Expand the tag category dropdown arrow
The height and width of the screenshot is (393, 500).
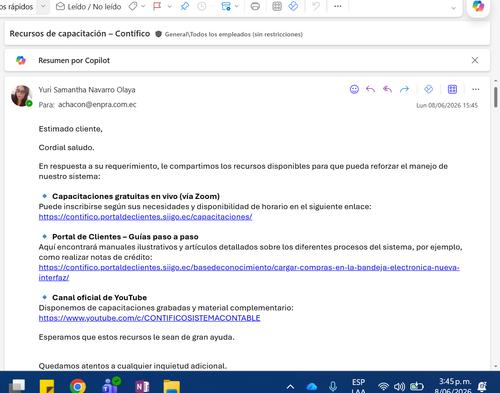tap(143, 6)
